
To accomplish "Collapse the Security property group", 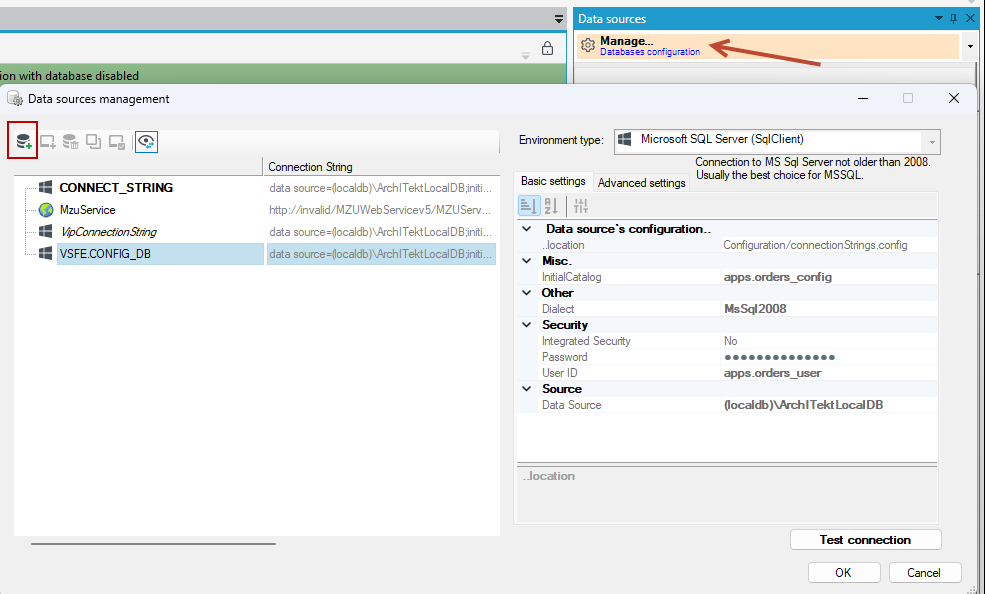I will click(x=526, y=325).
